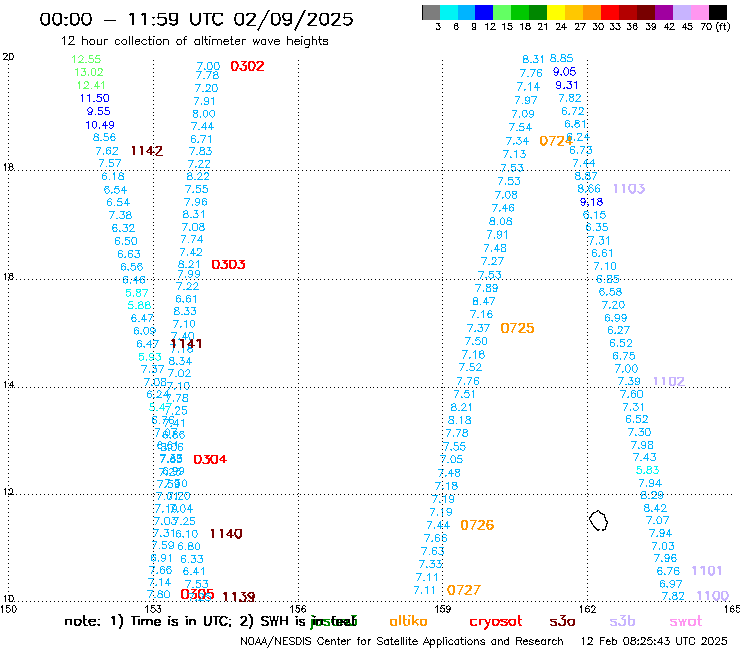Click the s3b time label '1102'

[669, 381]
